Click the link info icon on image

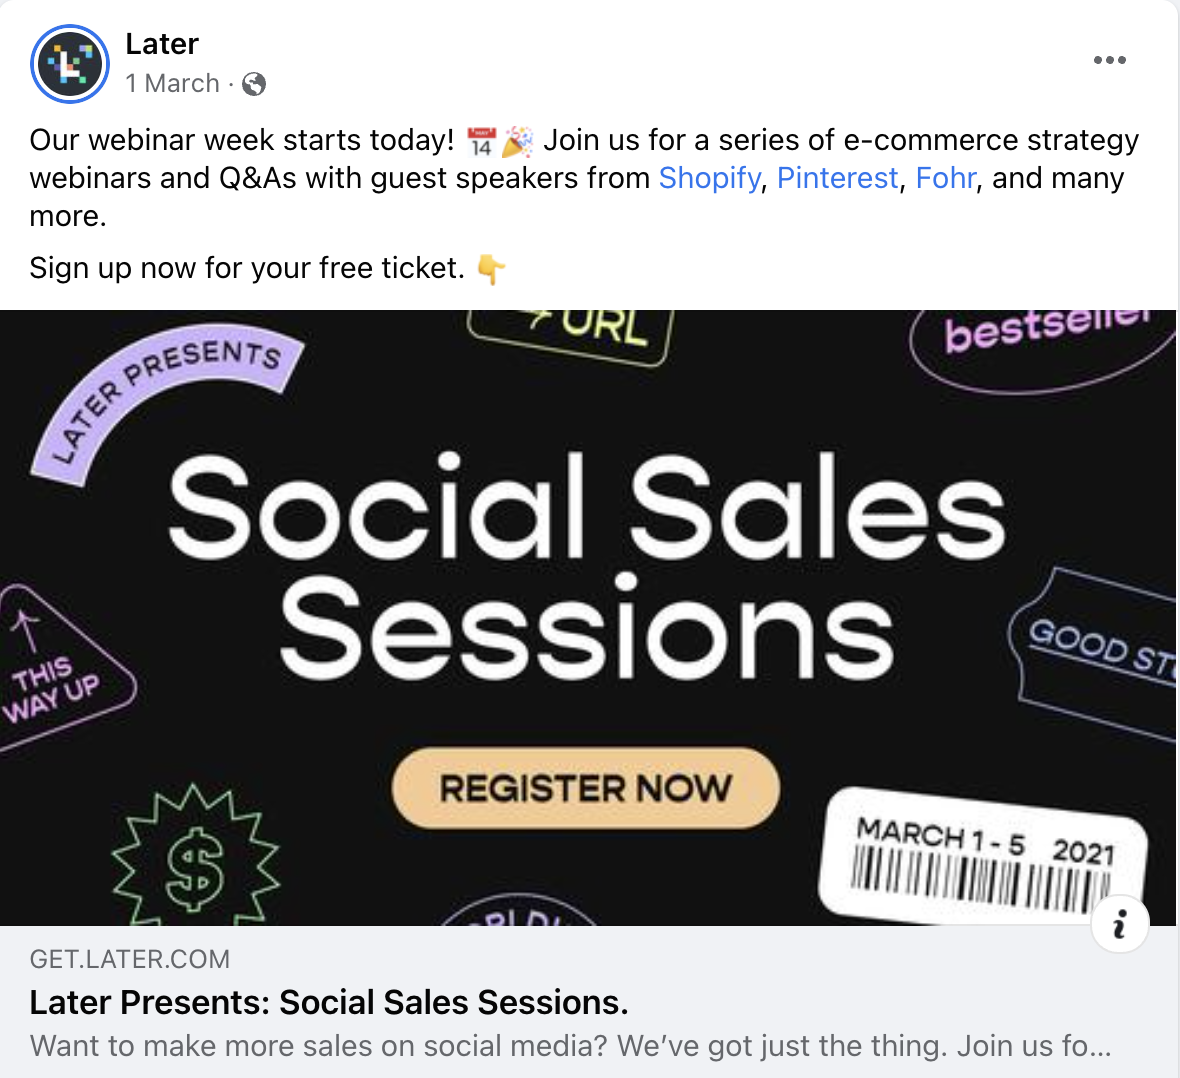(x=1120, y=924)
